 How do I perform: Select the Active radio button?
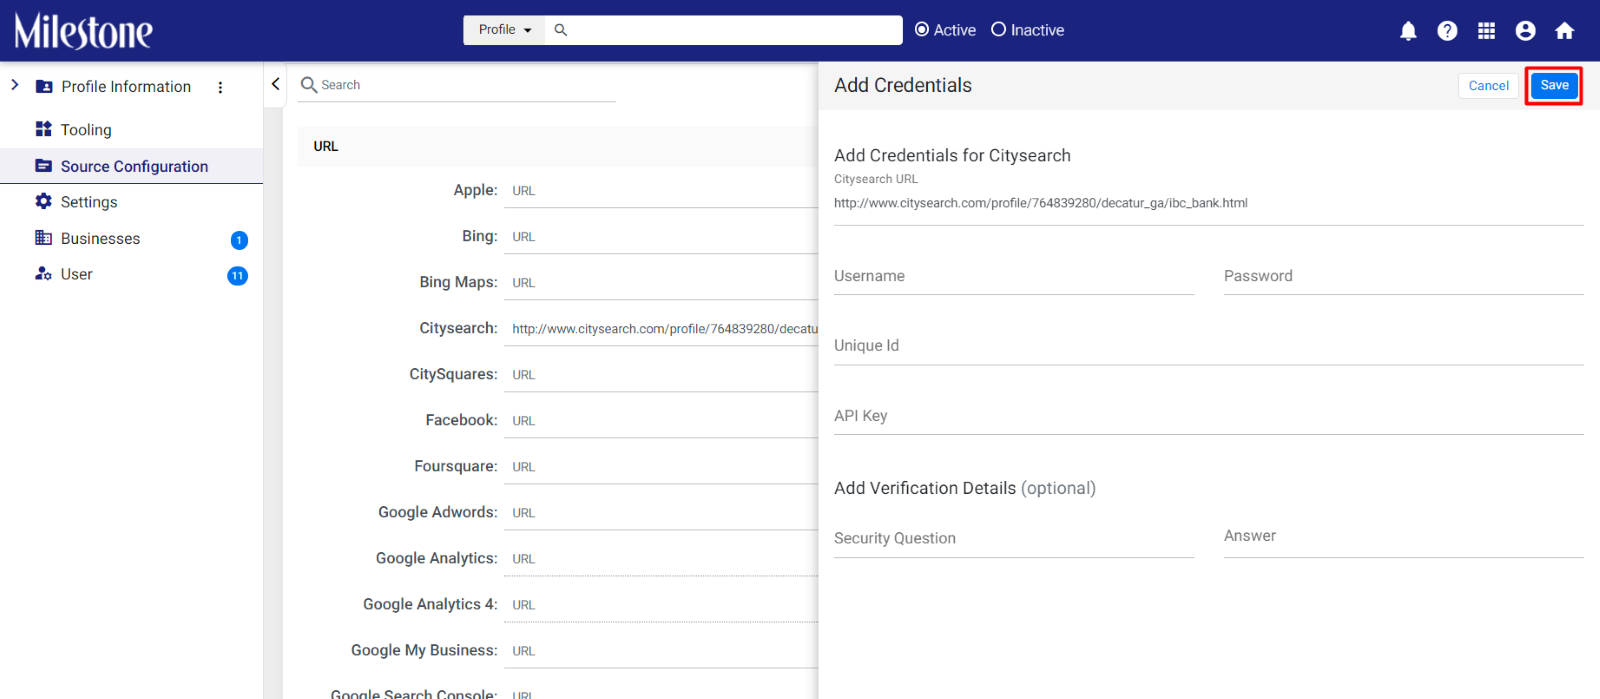click(922, 30)
